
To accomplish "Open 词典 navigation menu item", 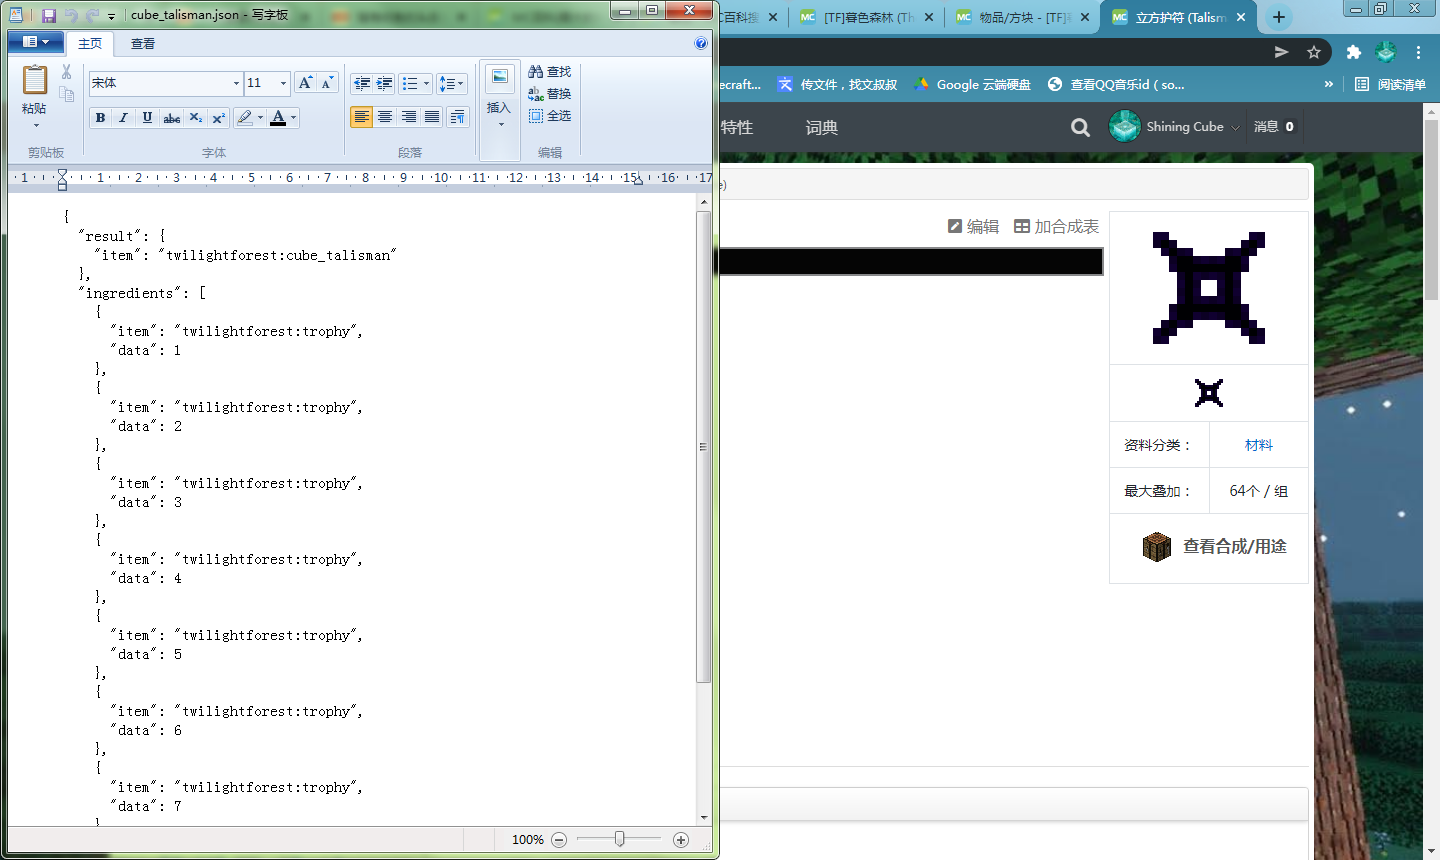I will point(822,127).
